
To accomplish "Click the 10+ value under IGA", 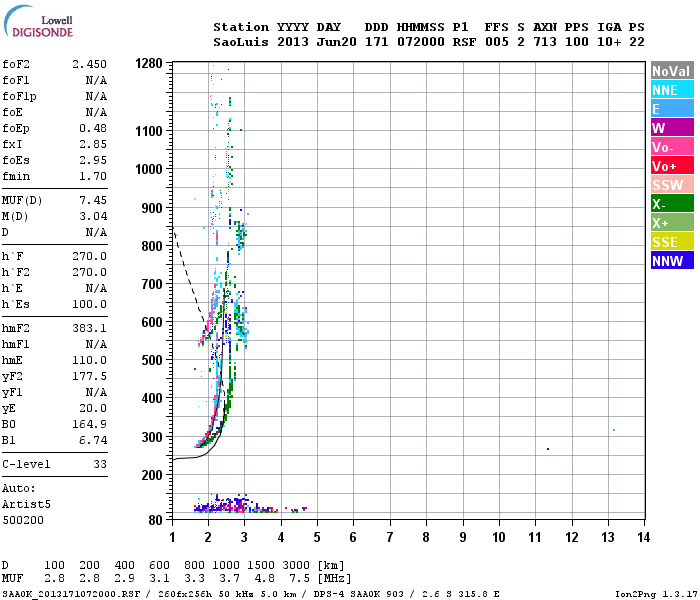I will click(x=609, y=42).
